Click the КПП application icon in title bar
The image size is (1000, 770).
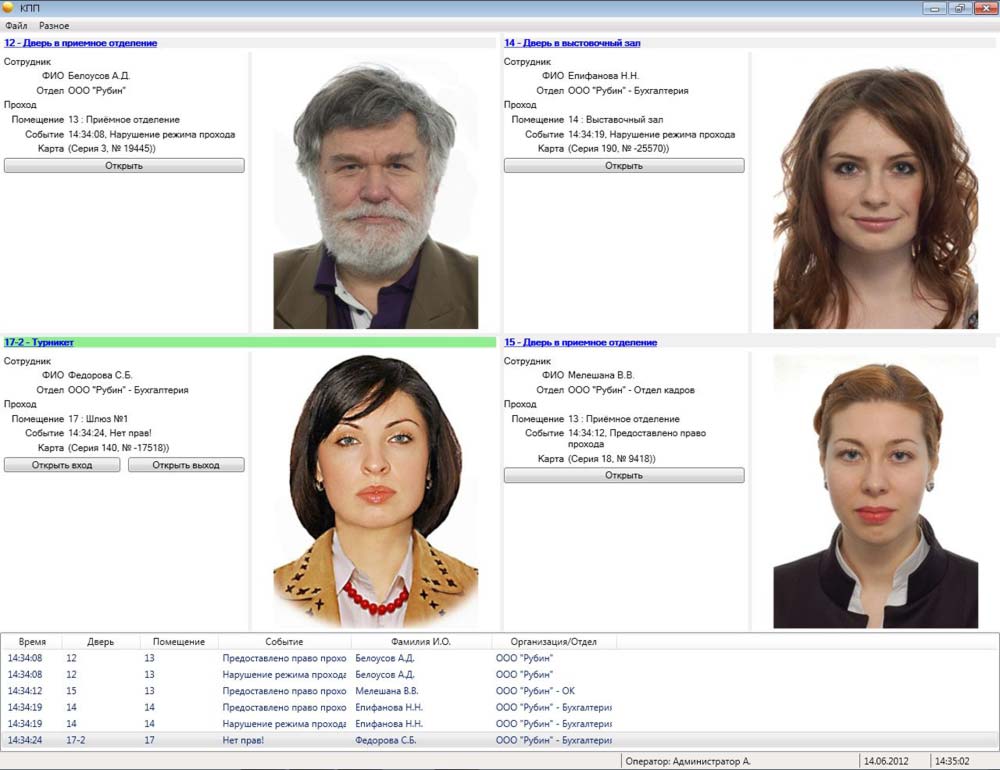tap(9, 8)
